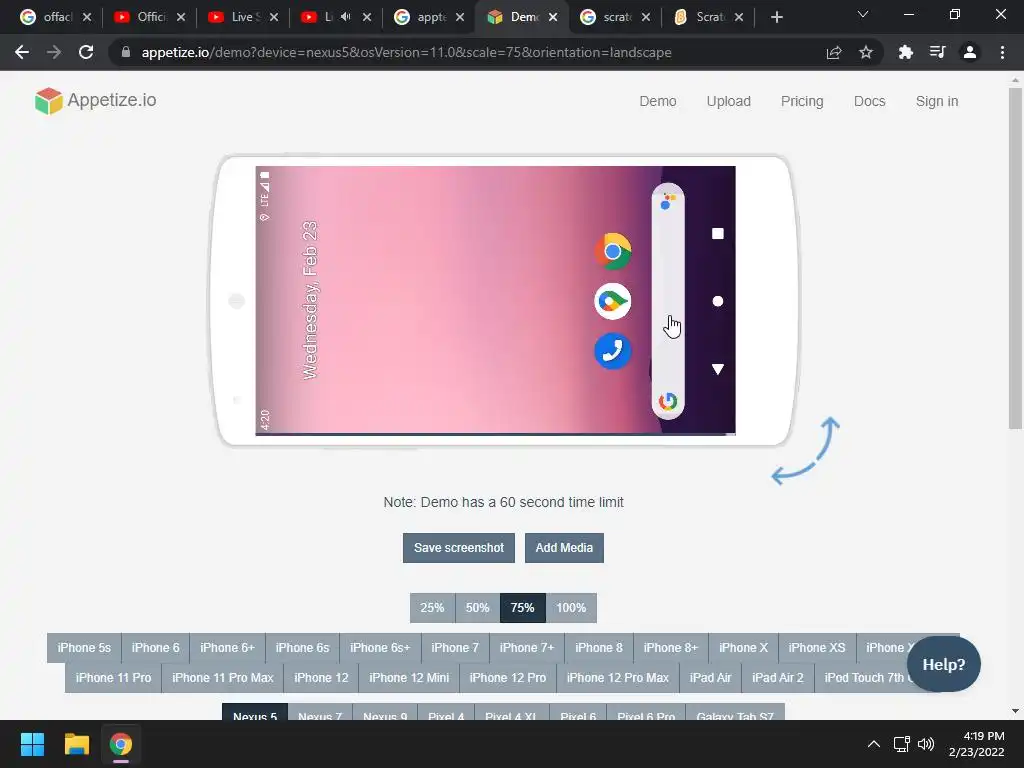The image size is (1024, 768).
Task: Choose the iPhone 6+ device
Action: [227, 648]
